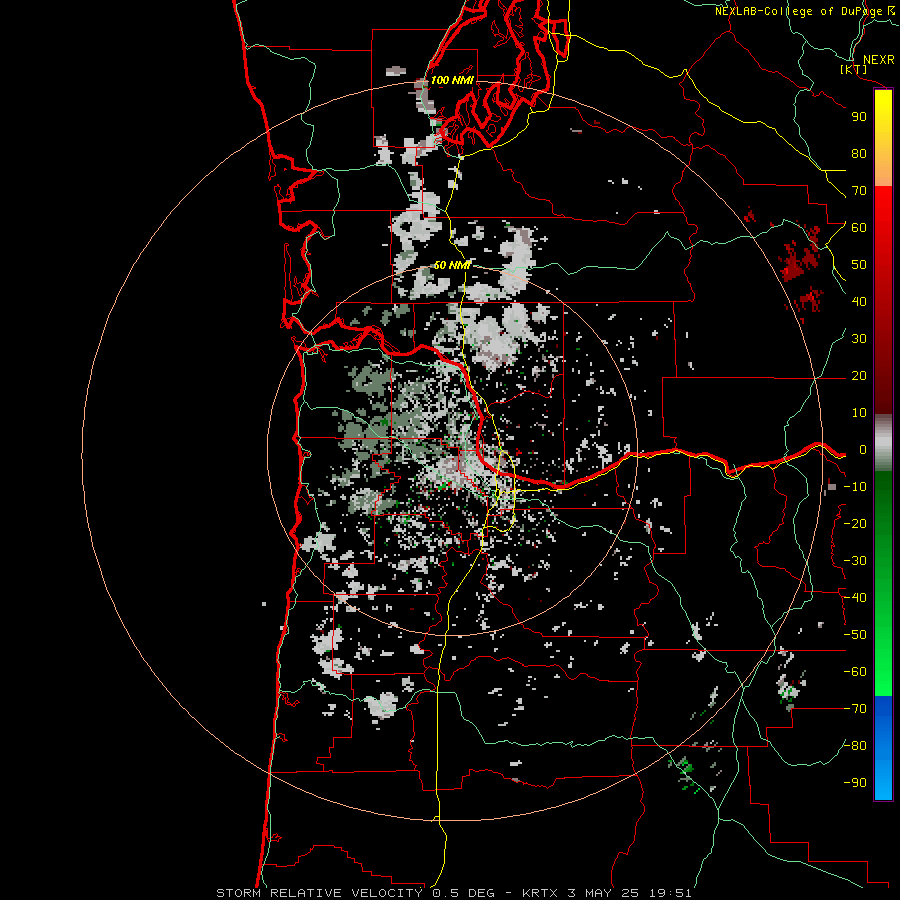Select the 30 tick label on colorbar
This screenshot has width=900, height=900.
859,339
